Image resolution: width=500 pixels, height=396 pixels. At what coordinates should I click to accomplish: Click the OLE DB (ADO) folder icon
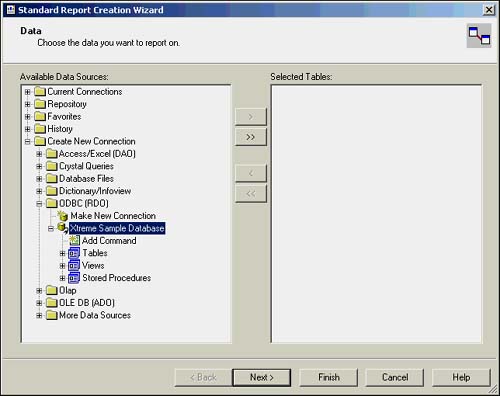(x=52, y=303)
